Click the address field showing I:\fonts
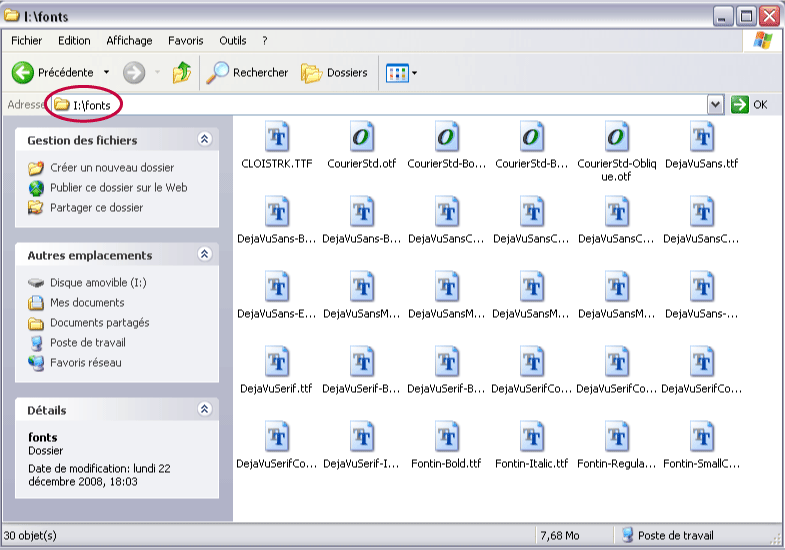Image resolution: width=785 pixels, height=550 pixels. (379, 105)
